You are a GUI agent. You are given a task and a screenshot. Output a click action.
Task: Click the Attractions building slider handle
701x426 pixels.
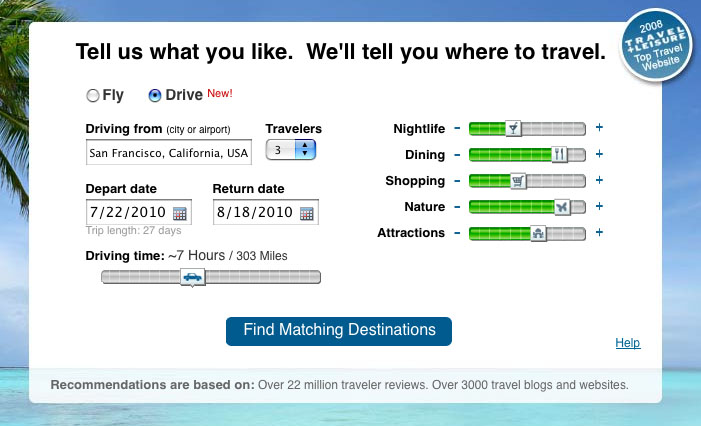[x=538, y=233]
